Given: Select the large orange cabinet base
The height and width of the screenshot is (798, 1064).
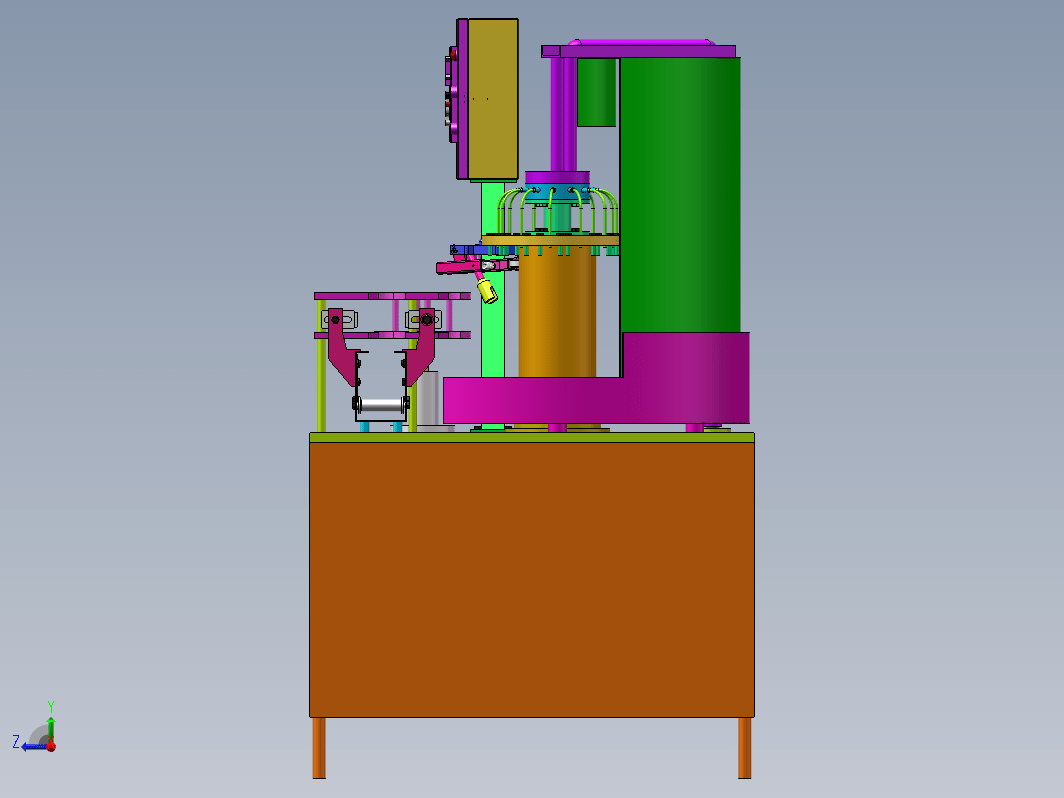Looking at the screenshot, I should pyautogui.click(x=531, y=580).
